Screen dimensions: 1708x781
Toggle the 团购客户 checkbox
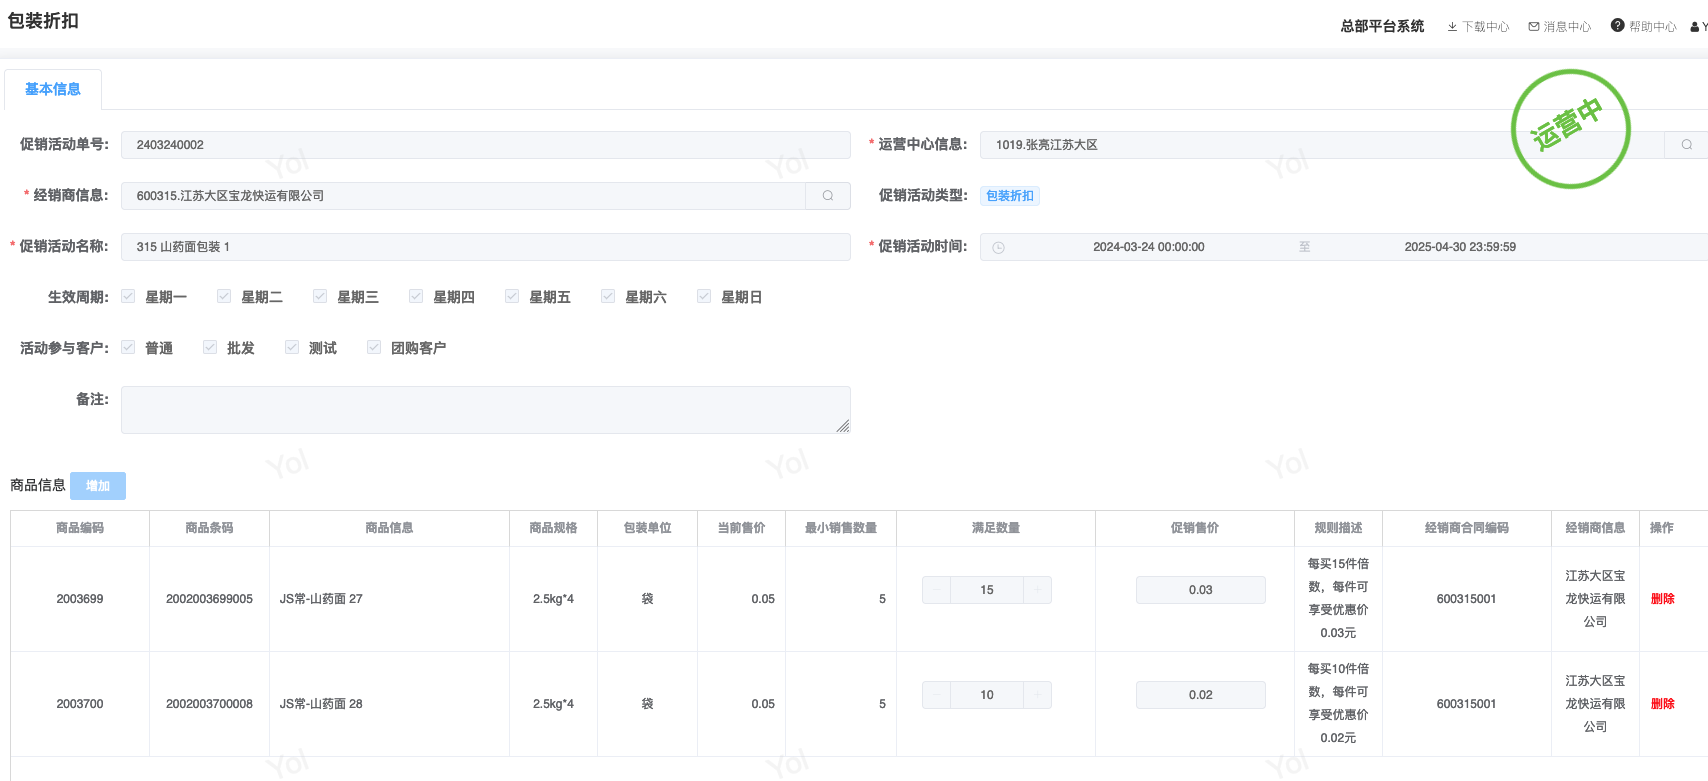(374, 348)
